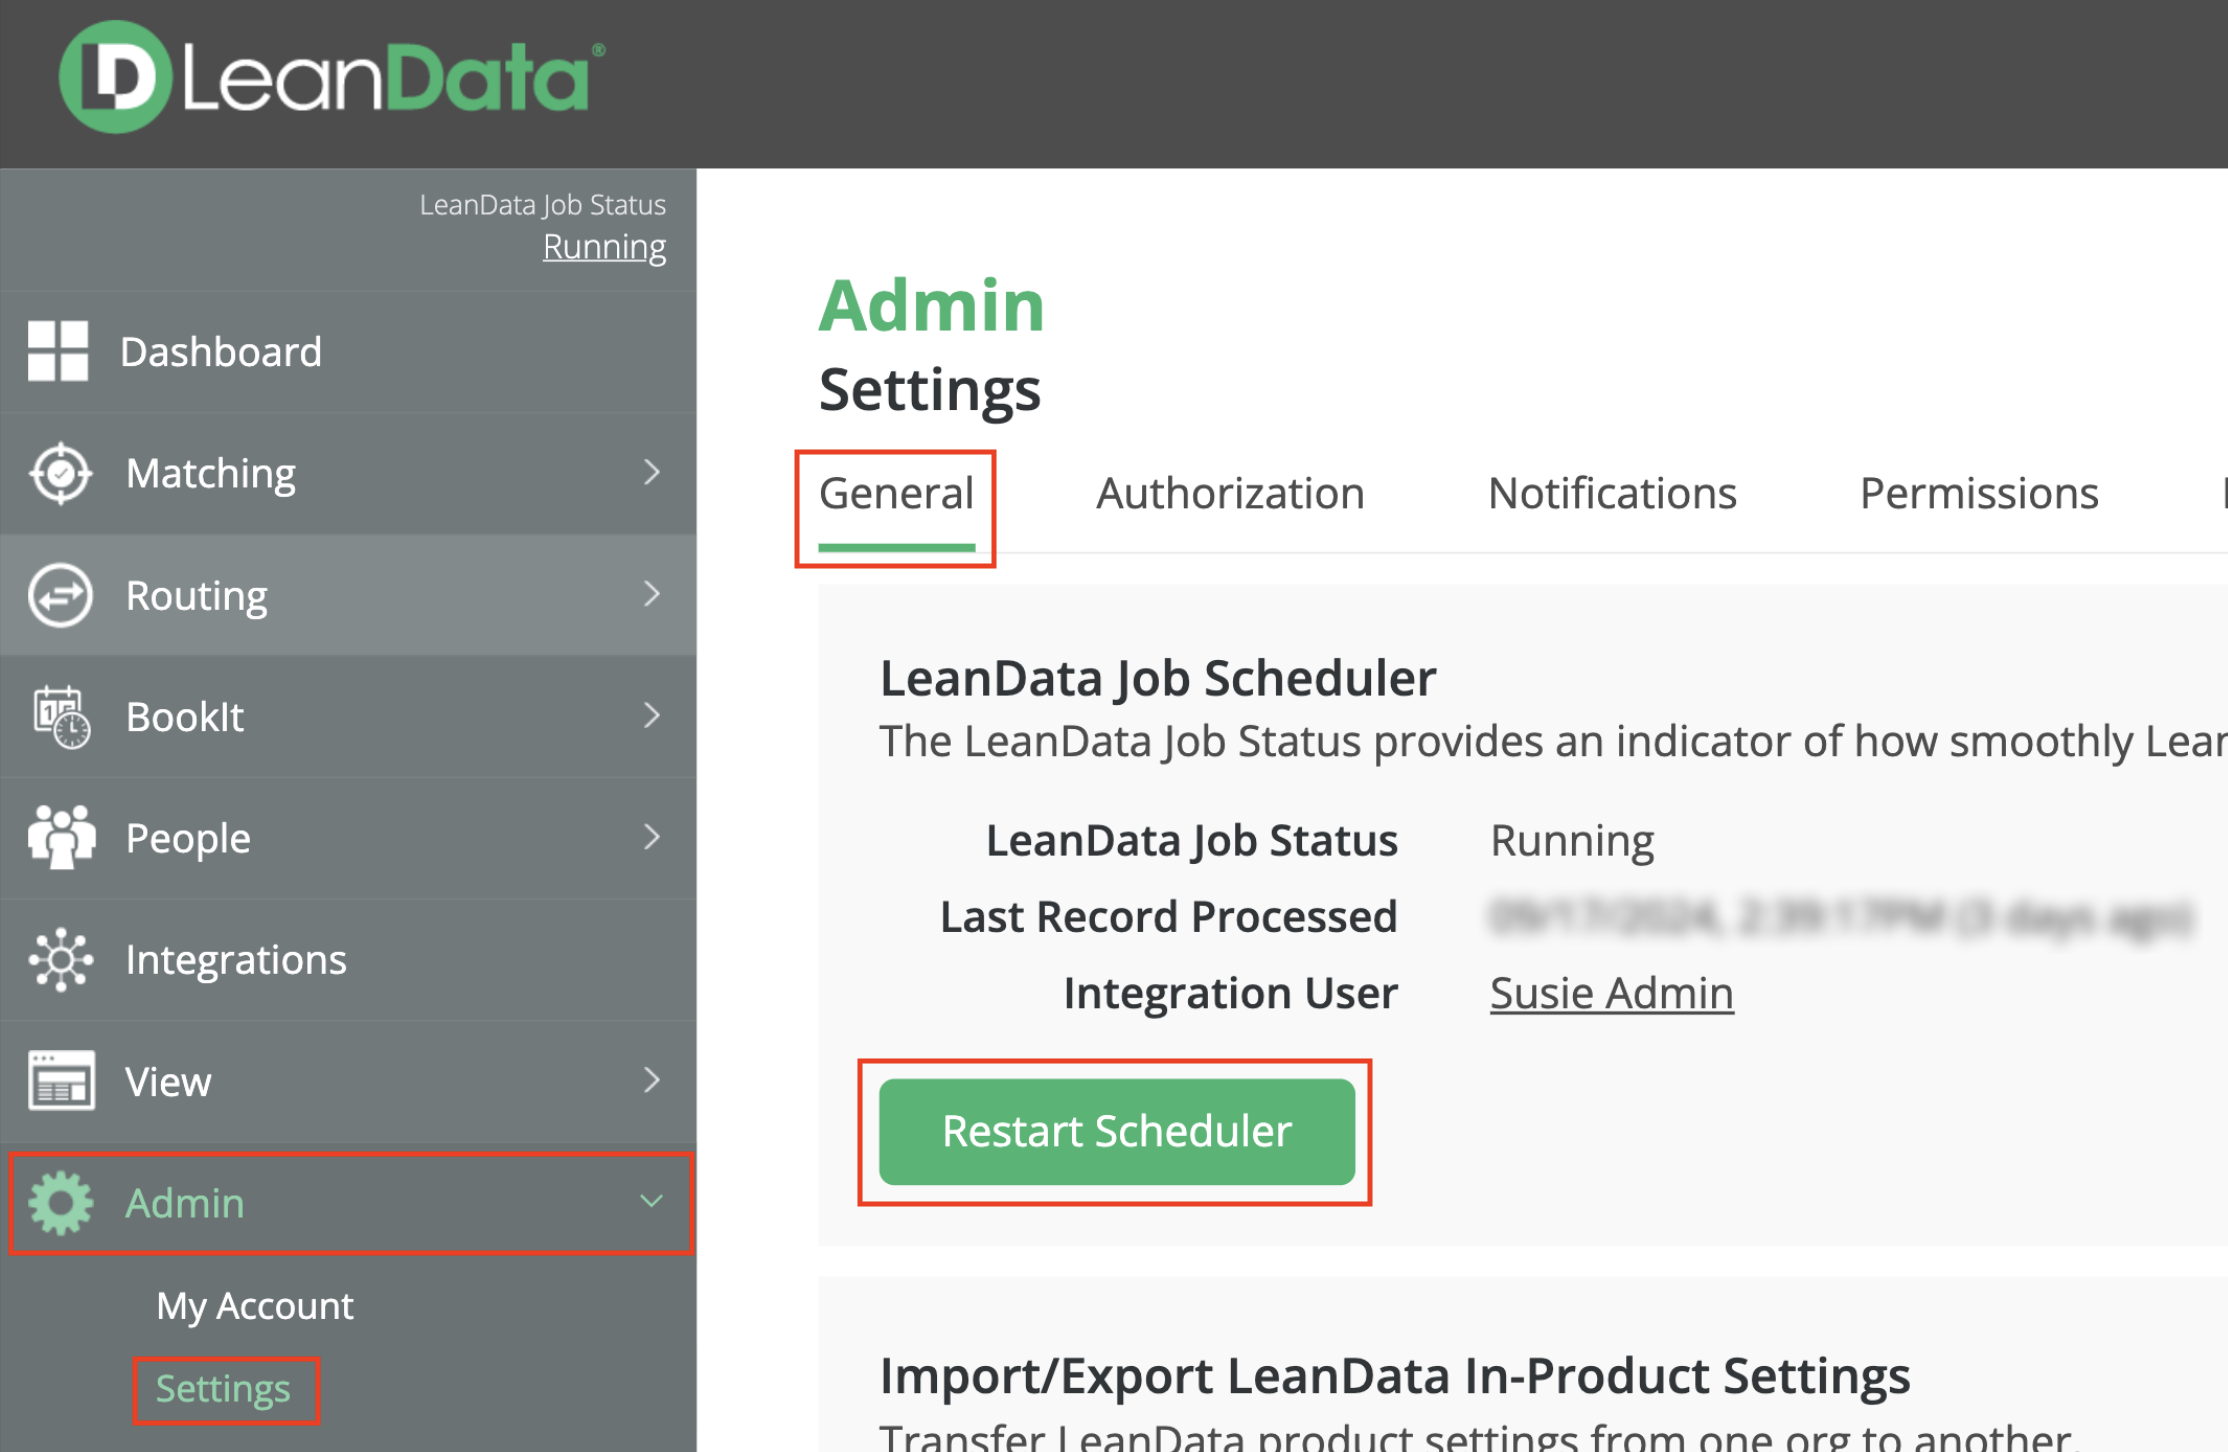Open the Dashboard grid icon
The width and height of the screenshot is (2228, 1452).
click(x=58, y=351)
